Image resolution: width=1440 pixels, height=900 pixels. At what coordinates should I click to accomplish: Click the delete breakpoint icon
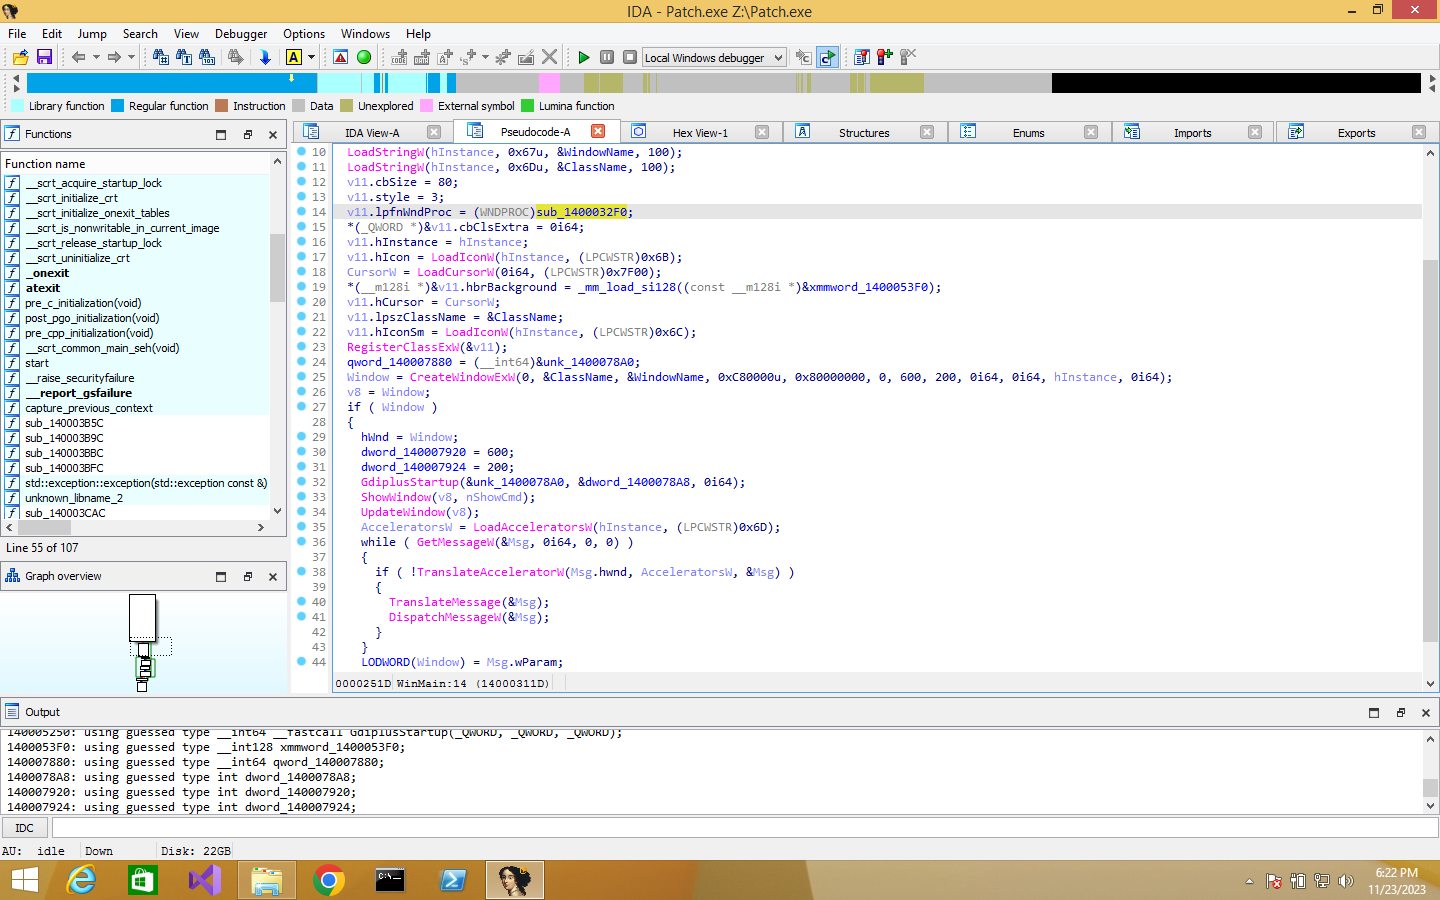(908, 57)
